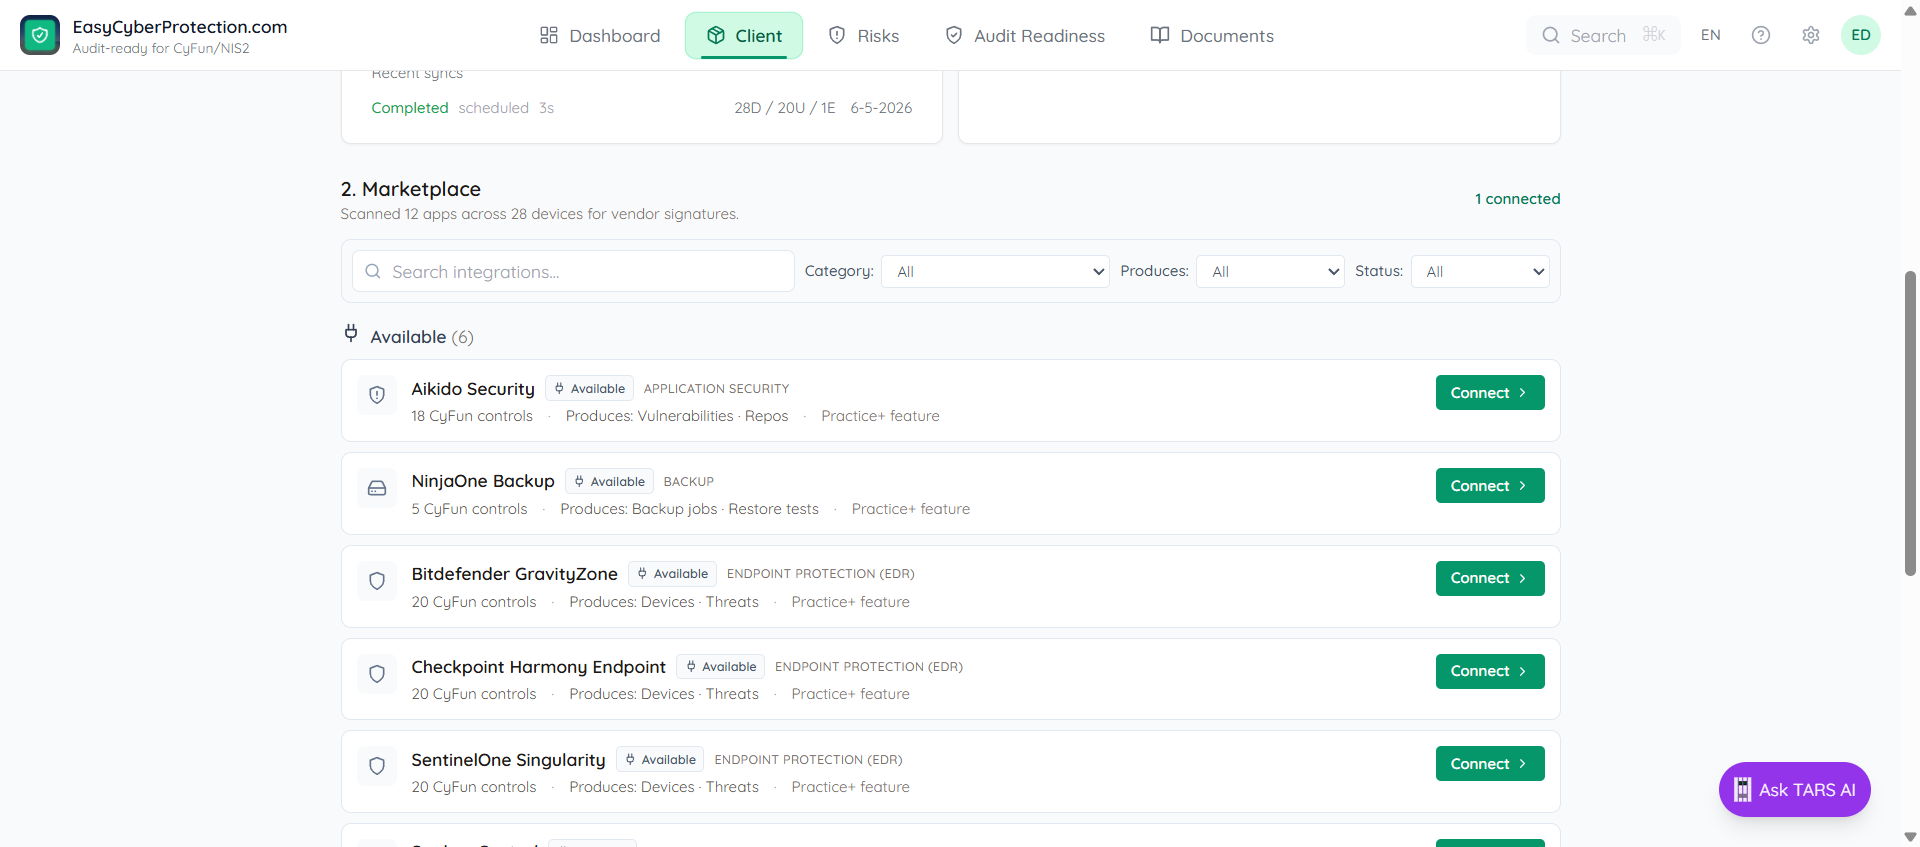Click the '1 connected' status text

(x=1517, y=199)
